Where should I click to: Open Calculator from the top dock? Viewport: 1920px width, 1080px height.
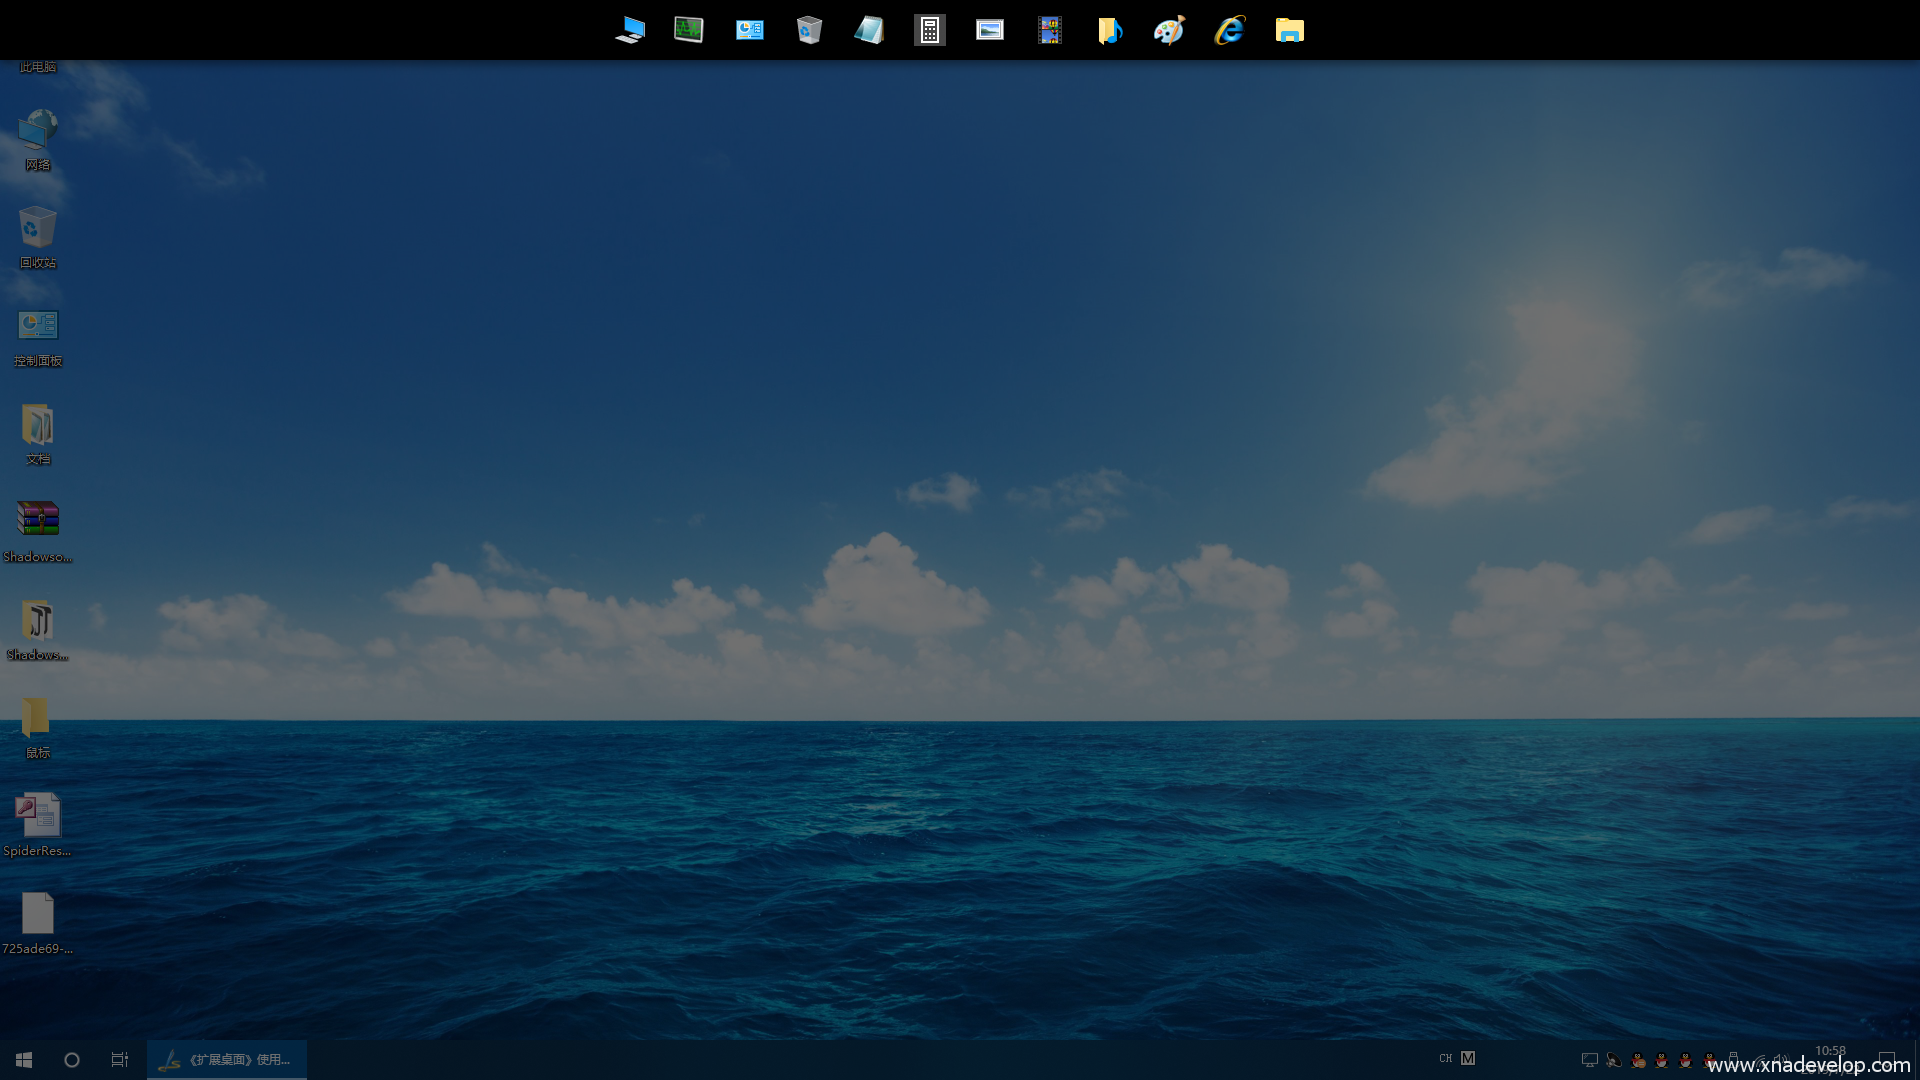pyautogui.click(x=929, y=30)
